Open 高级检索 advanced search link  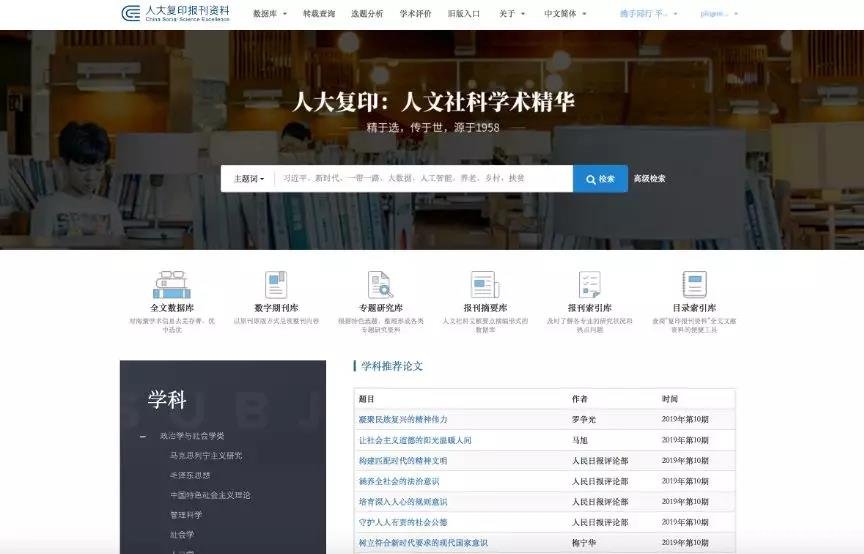coord(650,179)
